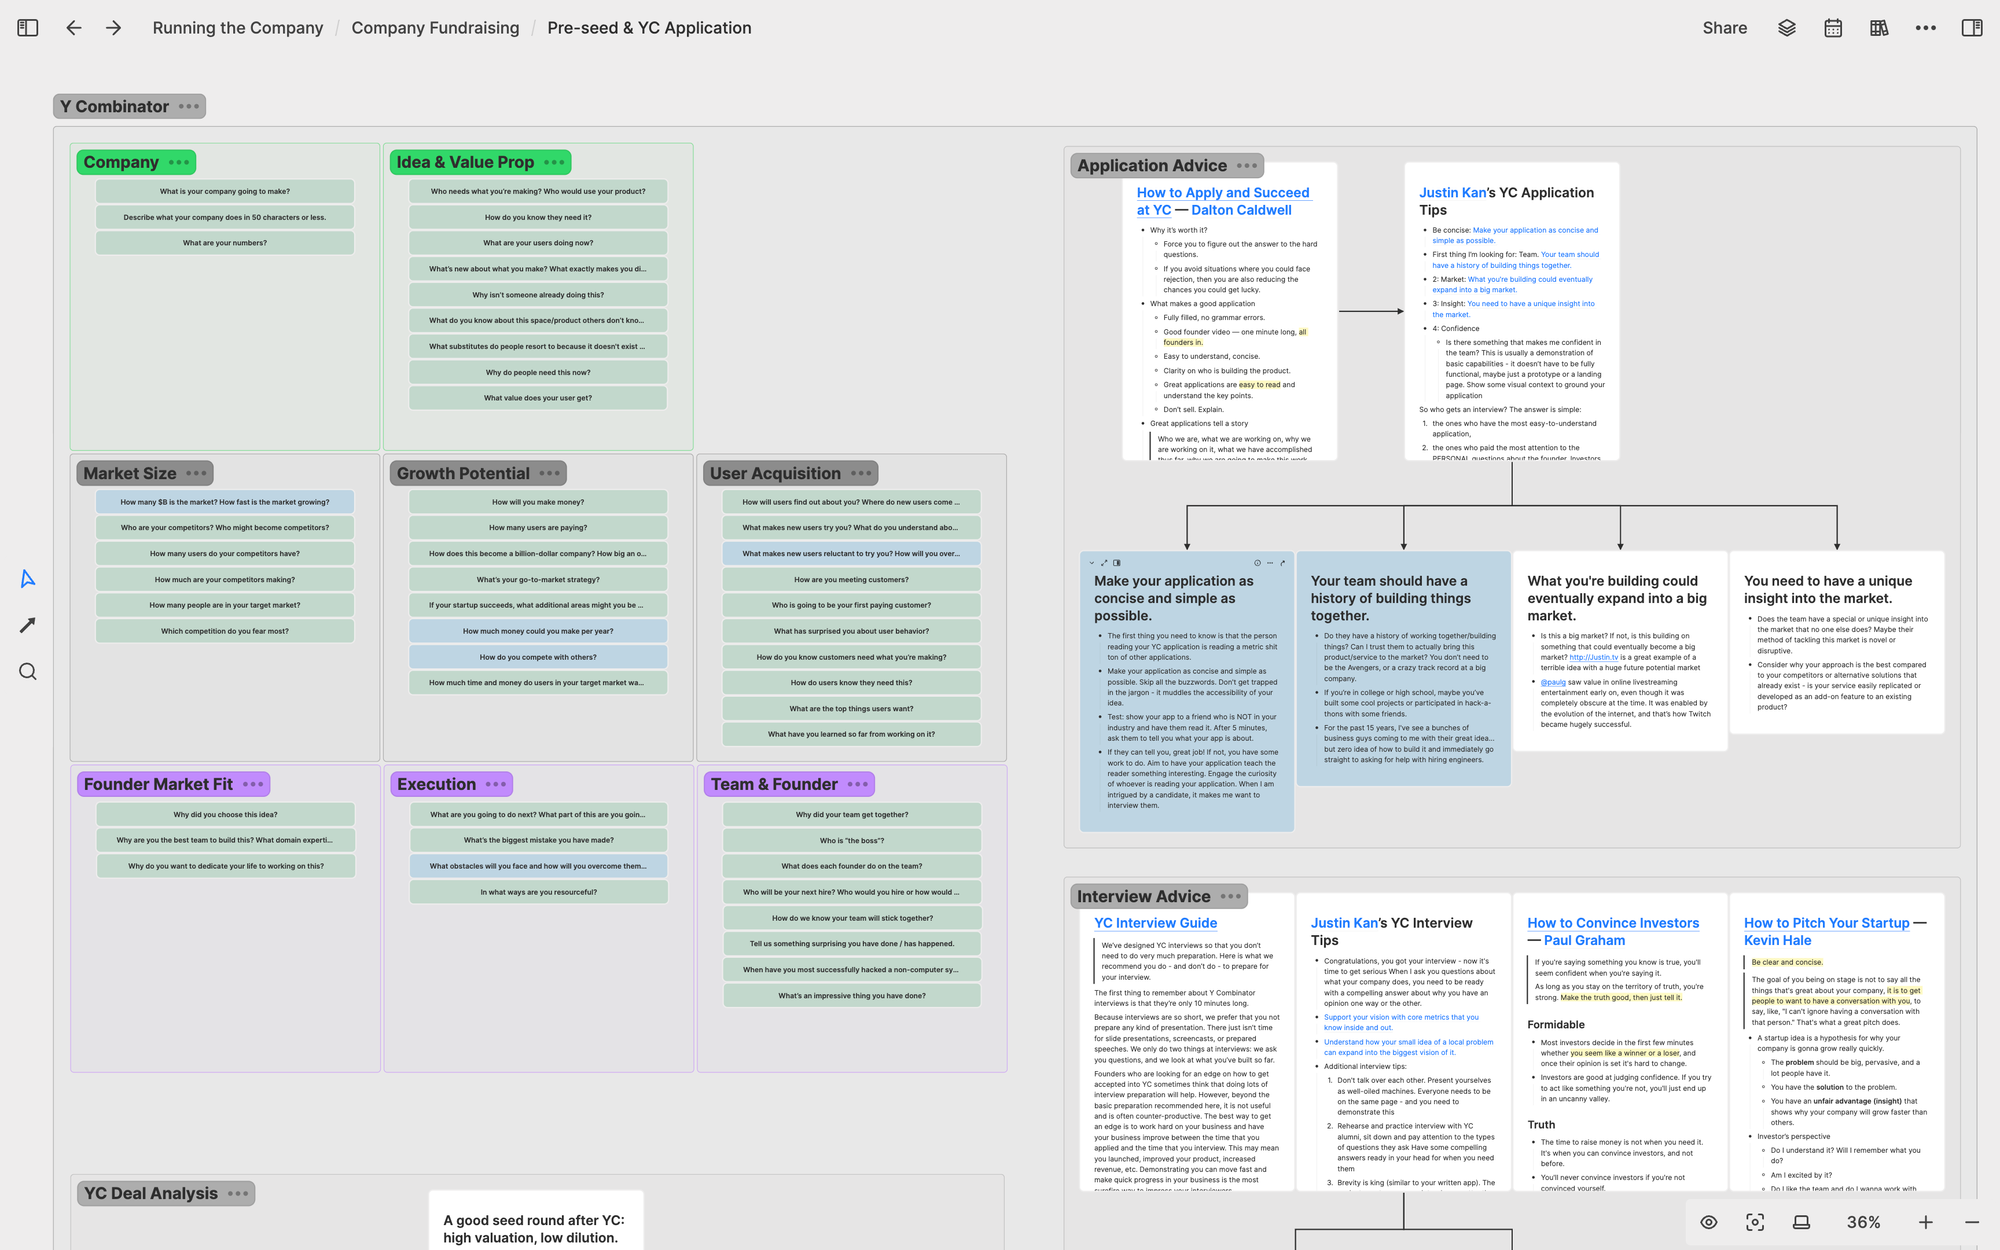Collapse the concise application card chevron
Screen dimensions: 2000x1250
1092,563
